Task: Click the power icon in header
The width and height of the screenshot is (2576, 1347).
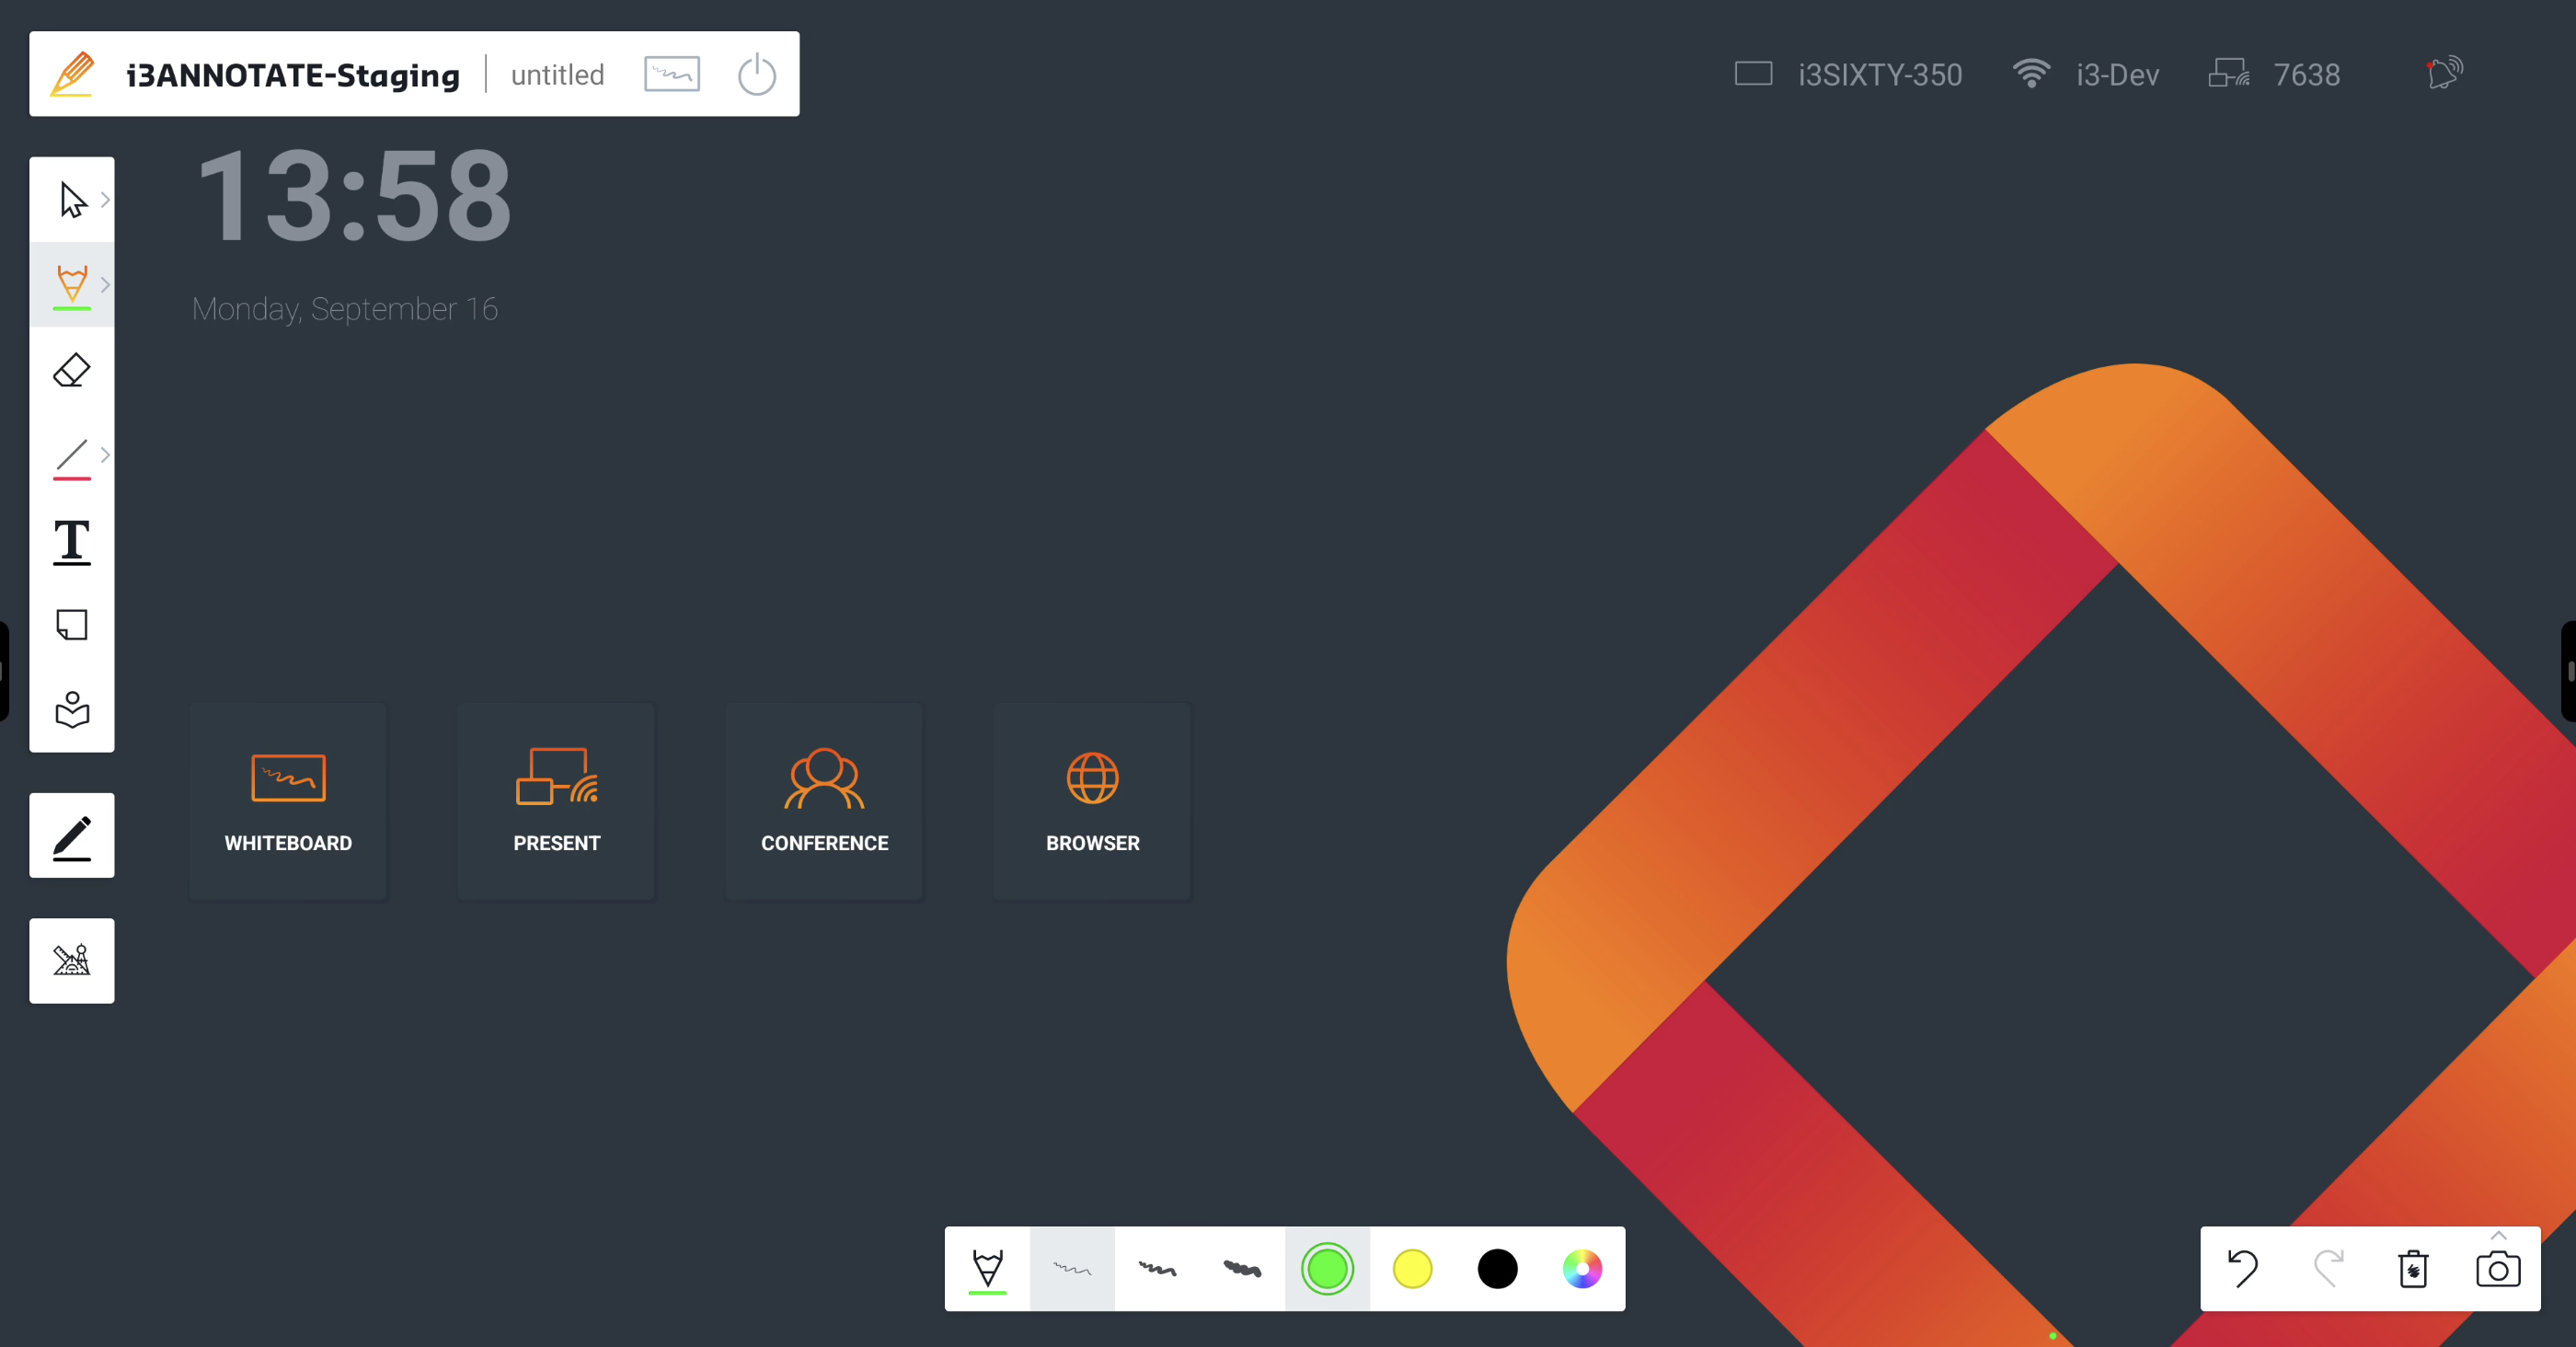Action: pyautogui.click(x=756, y=75)
